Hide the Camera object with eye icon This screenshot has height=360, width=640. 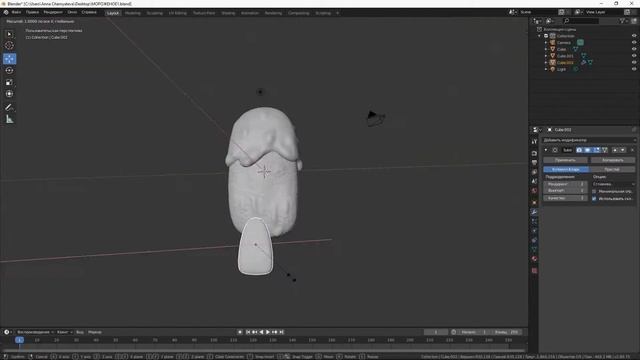(x=634, y=42)
